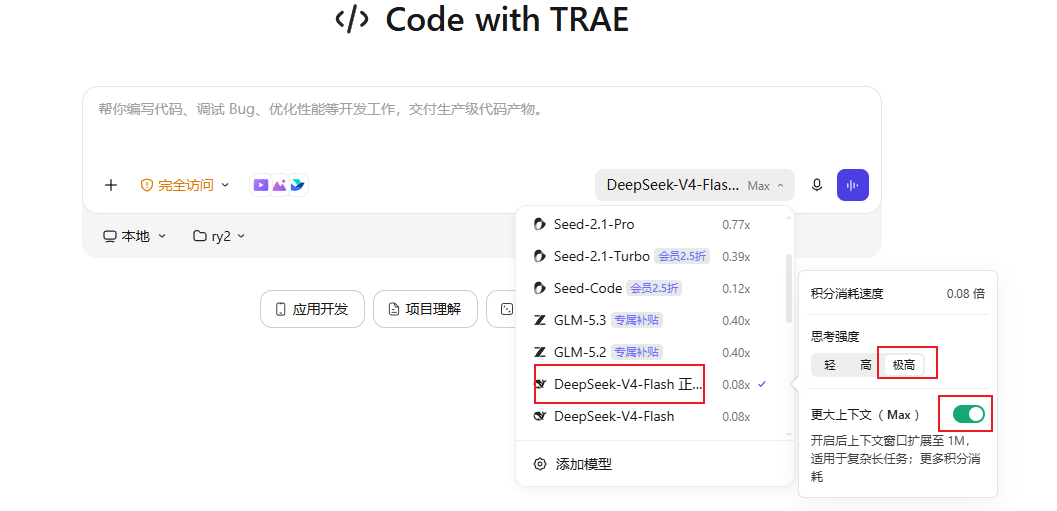The width and height of the screenshot is (1057, 511).
Task: Click the folder icon beside ry2
Action: tap(200, 236)
